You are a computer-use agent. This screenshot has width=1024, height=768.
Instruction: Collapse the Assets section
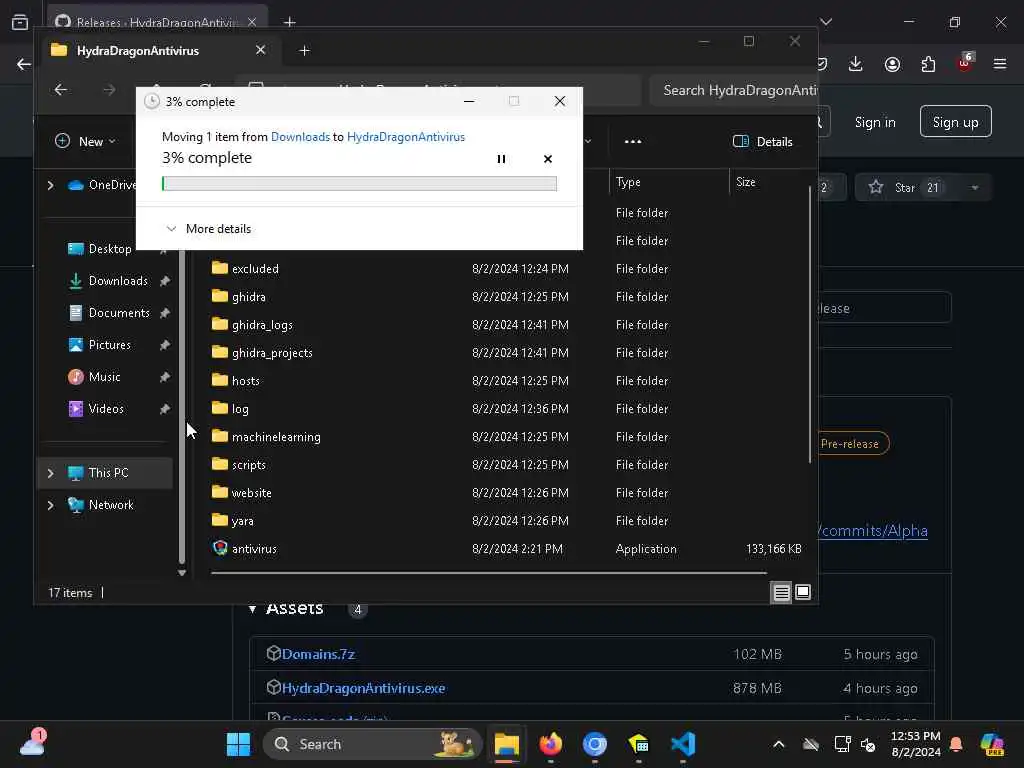coord(252,609)
